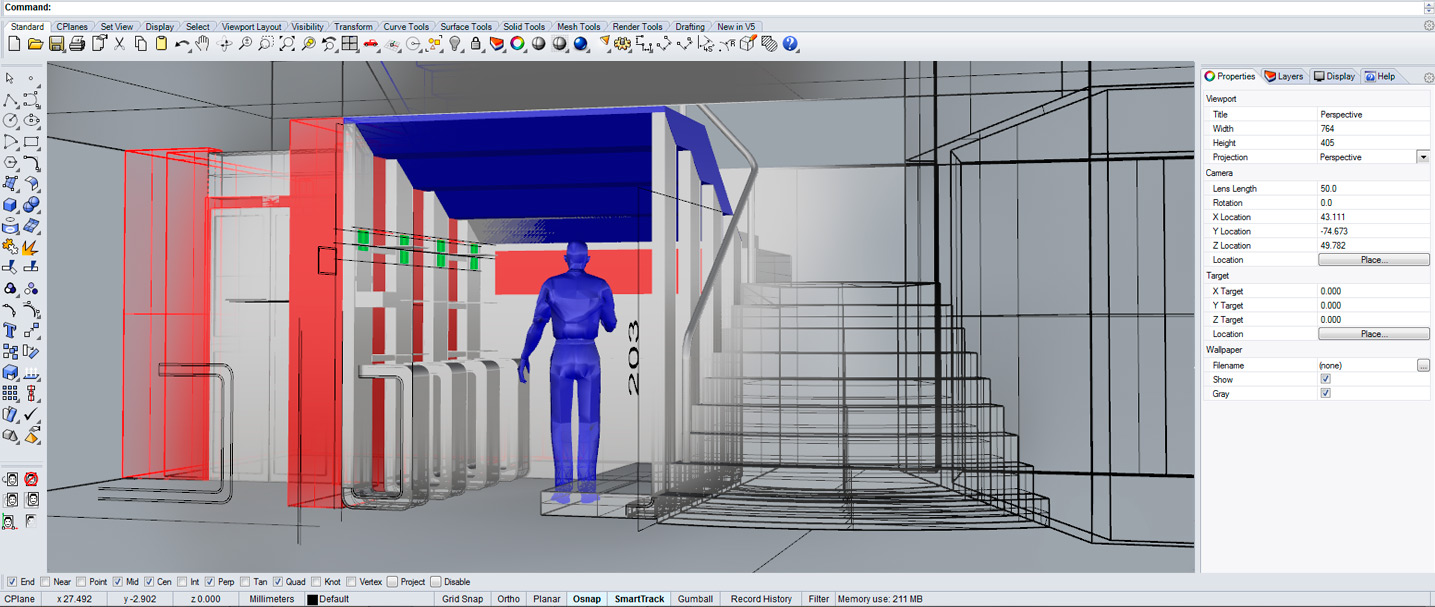The image size is (1435, 607).
Task: Toggle the Quad osnap checkbox
Action: pyautogui.click(x=277, y=582)
